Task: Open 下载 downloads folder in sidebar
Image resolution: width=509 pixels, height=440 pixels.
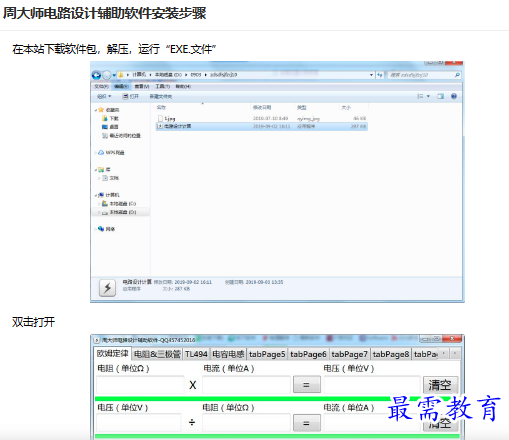Action: 111,118
